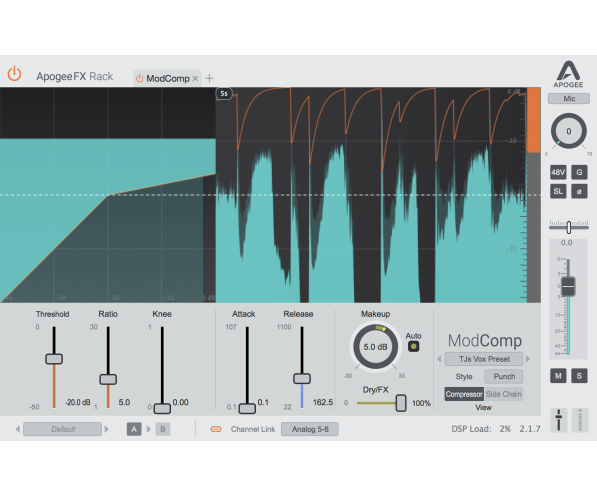Click next rack preset arrow near Default
The width and height of the screenshot is (597, 497).
pyautogui.click(x=107, y=429)
